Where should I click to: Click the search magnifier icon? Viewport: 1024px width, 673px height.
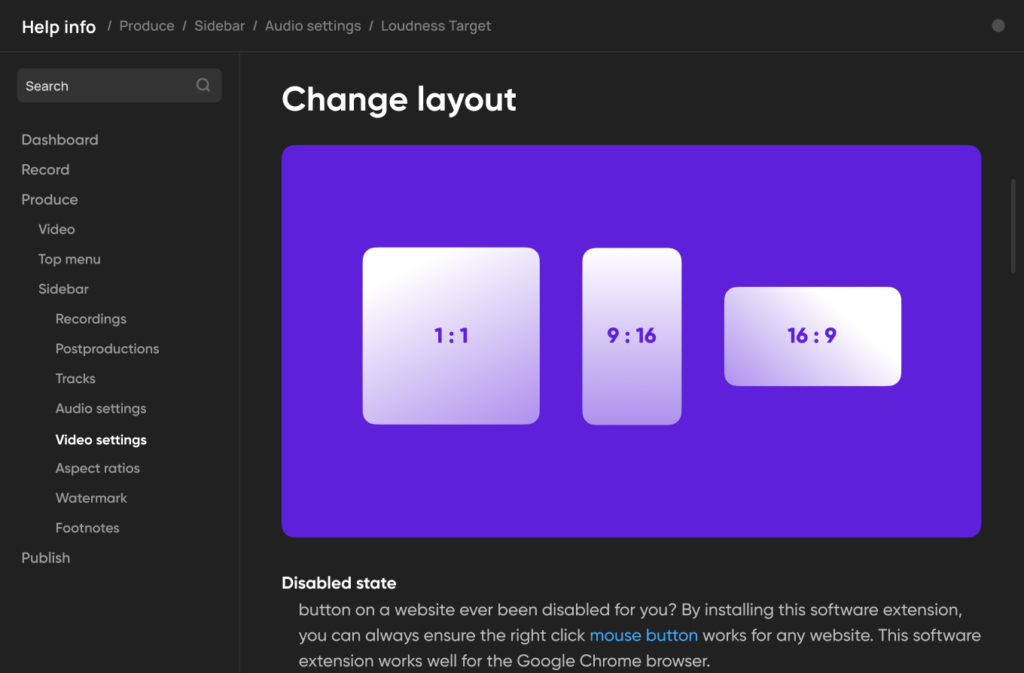[203, 86]
